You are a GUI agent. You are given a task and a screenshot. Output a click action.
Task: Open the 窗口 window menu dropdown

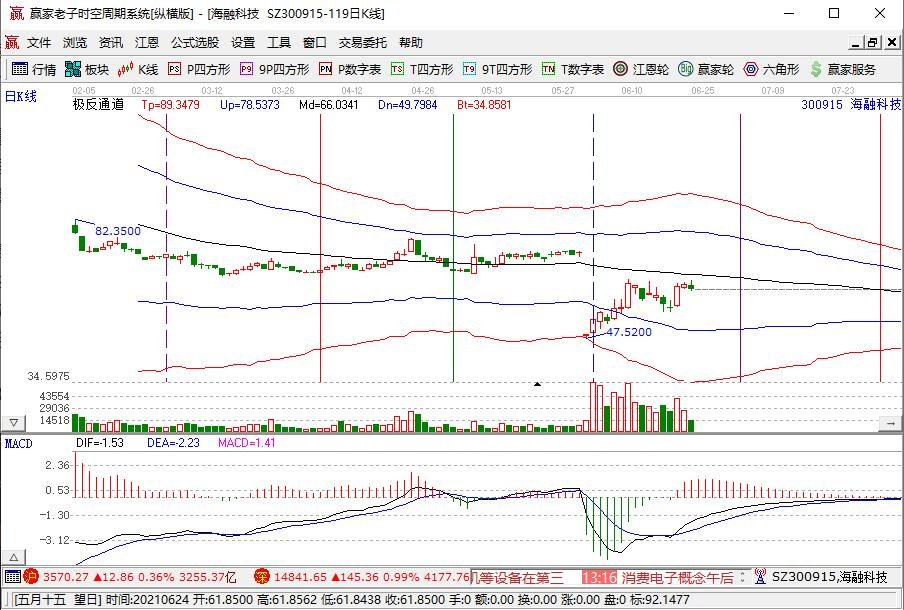pyautogui.click(x=313, y=42)
